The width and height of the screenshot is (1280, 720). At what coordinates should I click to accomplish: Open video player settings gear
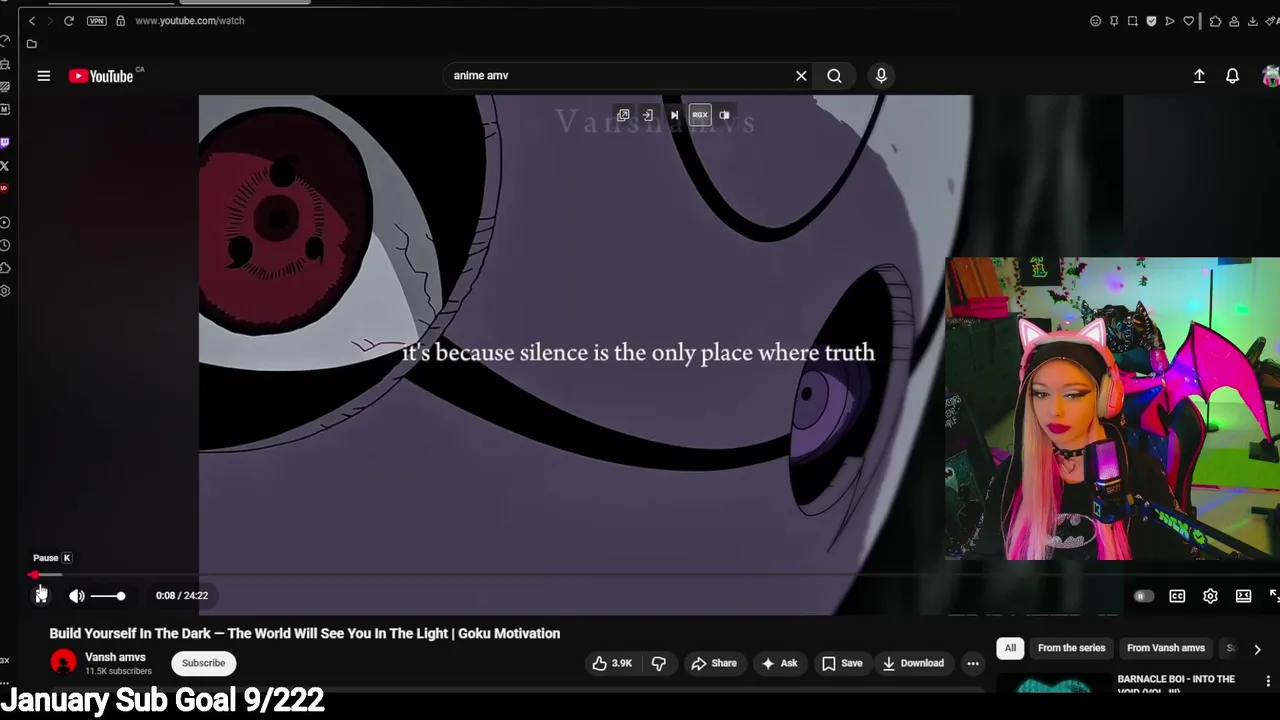tap(1210, 596)
